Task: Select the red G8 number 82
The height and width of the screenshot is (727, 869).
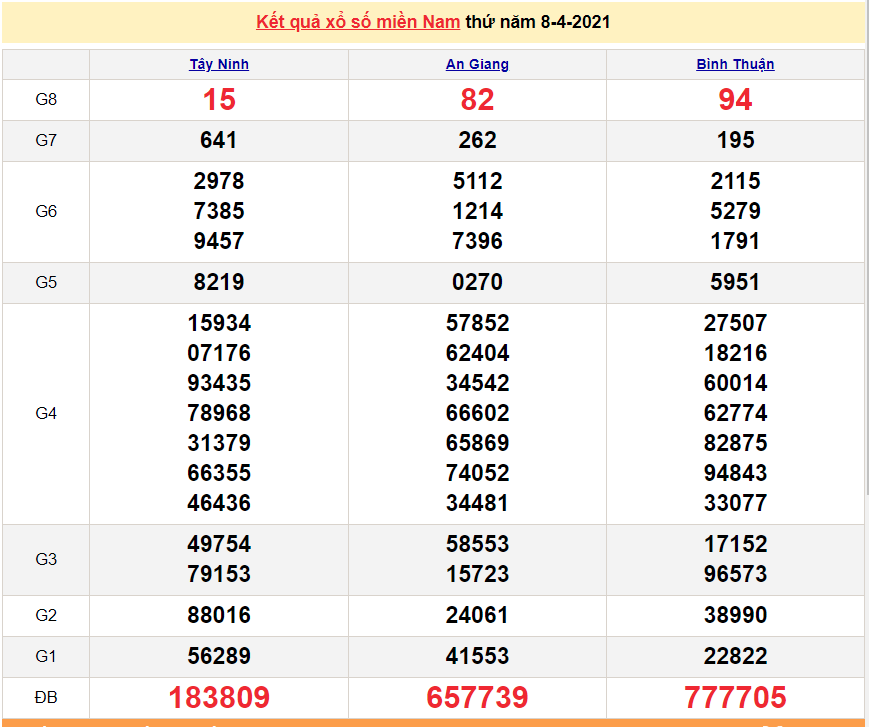Action: pos(477,100)
